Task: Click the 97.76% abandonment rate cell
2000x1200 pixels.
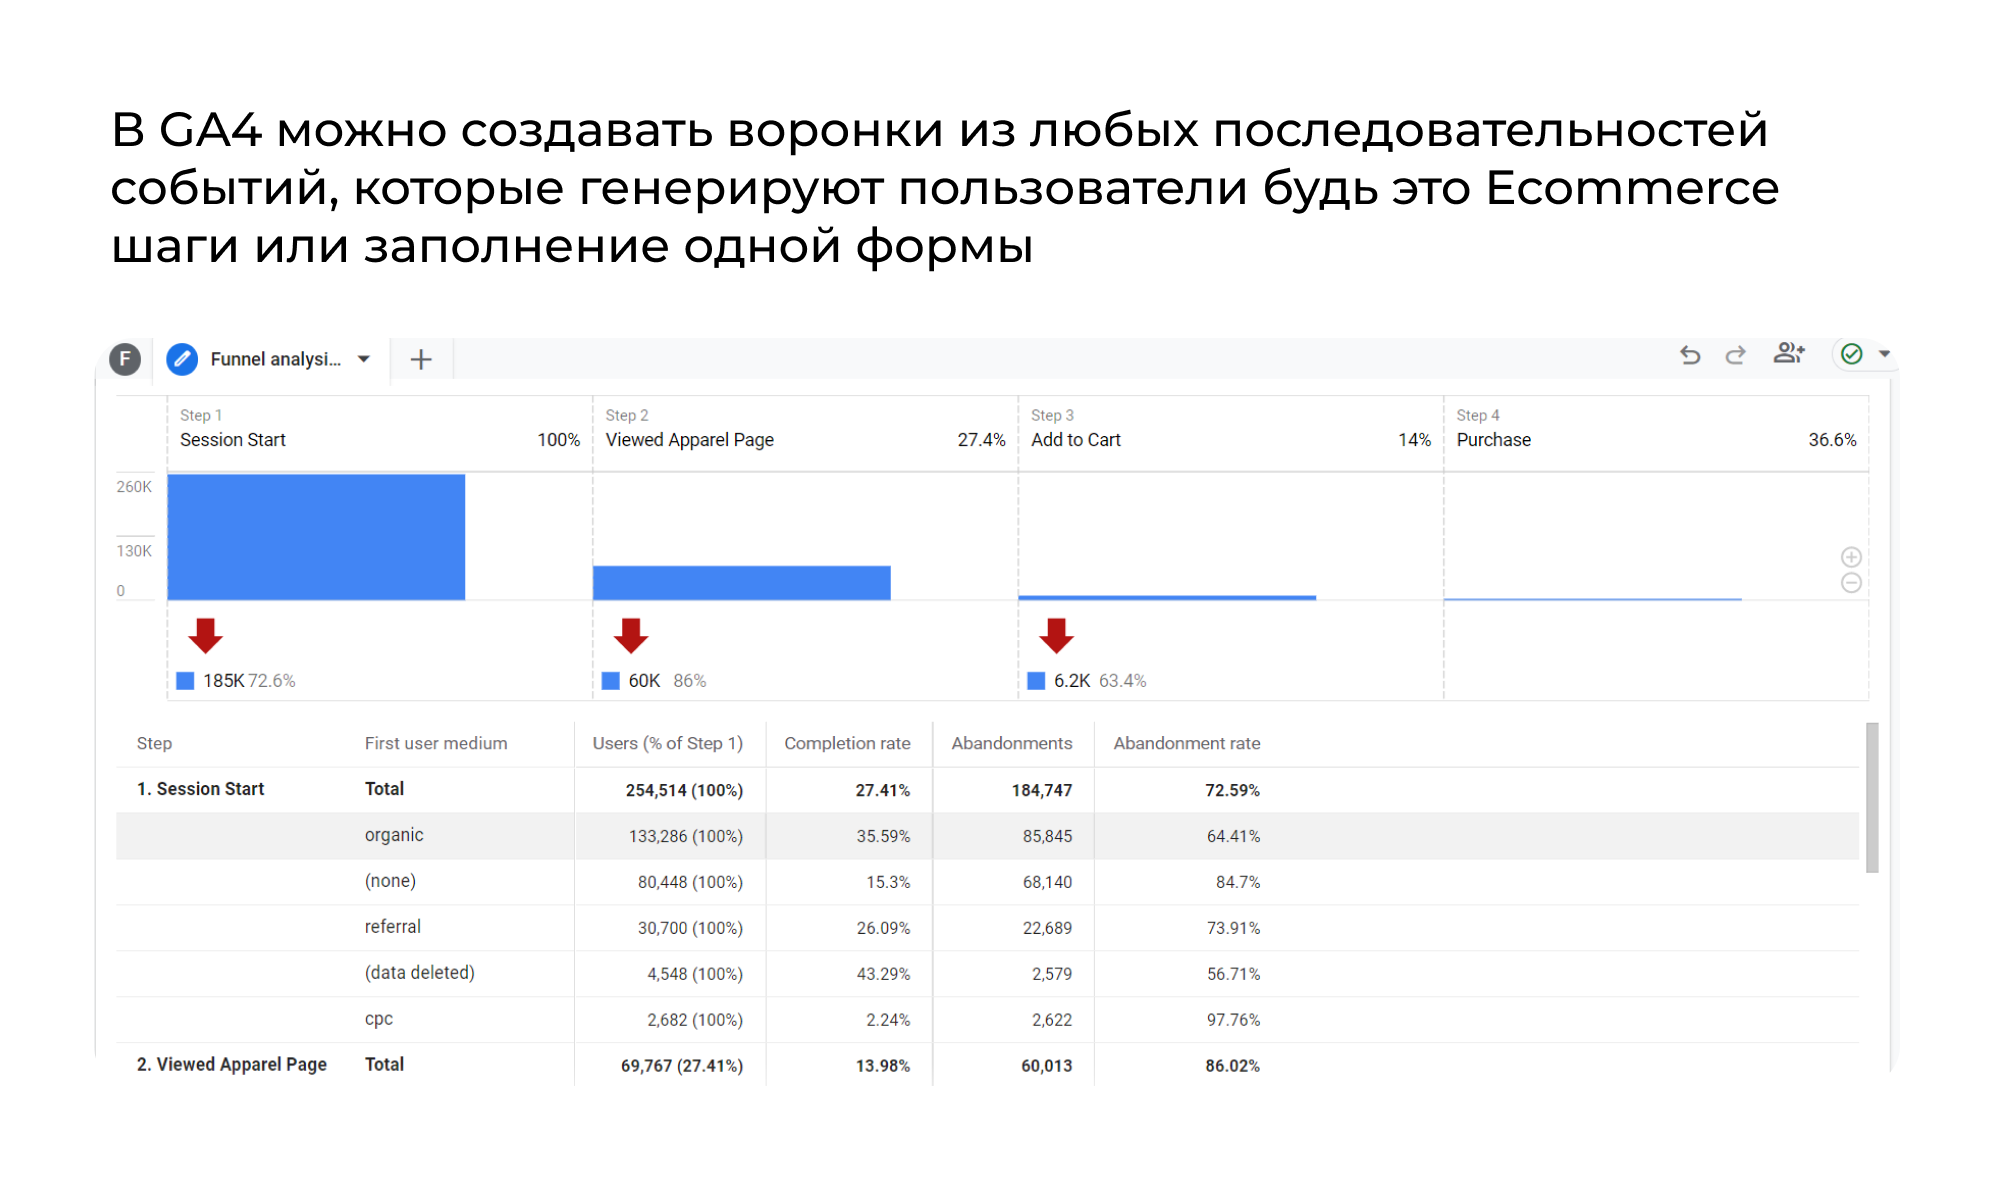Action: 1233,1020
